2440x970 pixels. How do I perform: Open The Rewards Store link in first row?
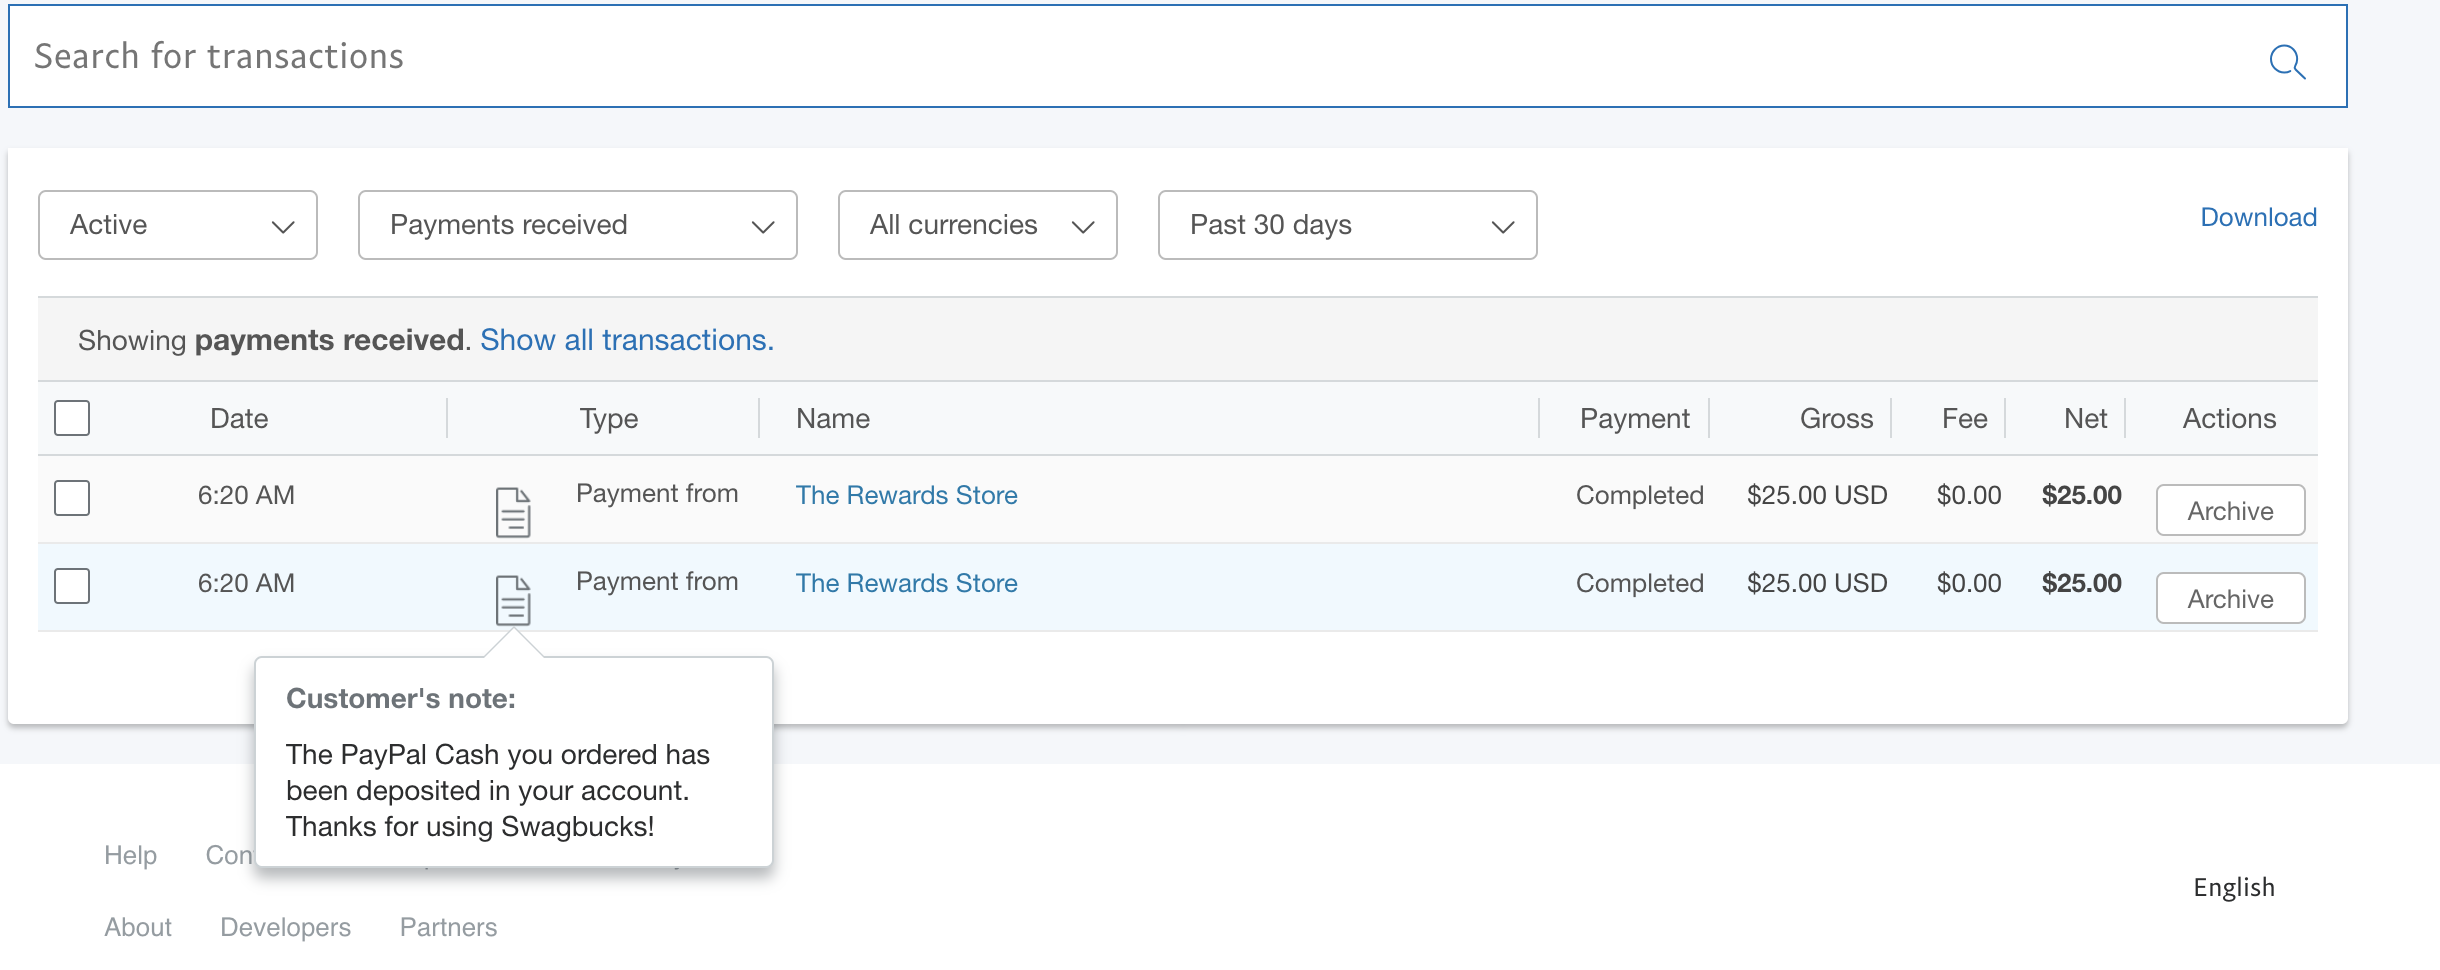click(x=906, y=495)
